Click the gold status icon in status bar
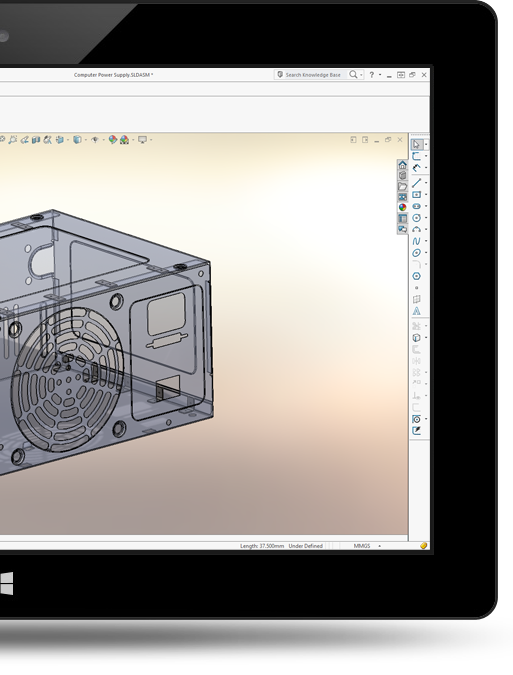The image size is (513, 675). pos(423,545)
